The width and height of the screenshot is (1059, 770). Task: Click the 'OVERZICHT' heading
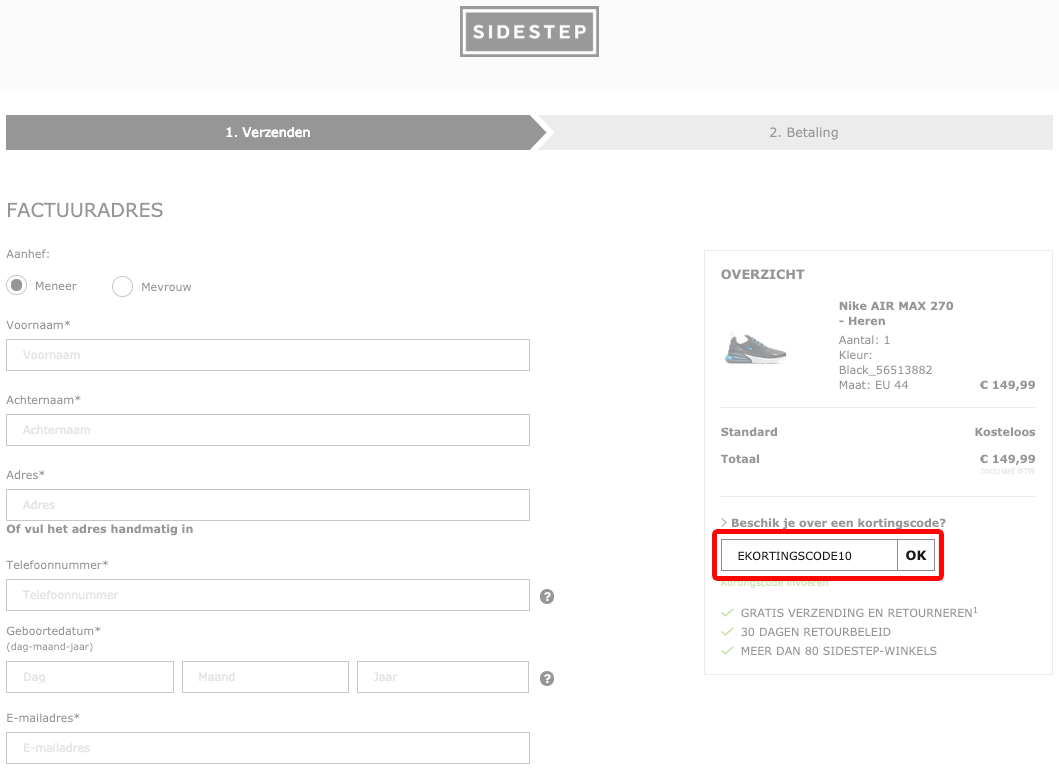pyautogui.click(x=763, y=274)
